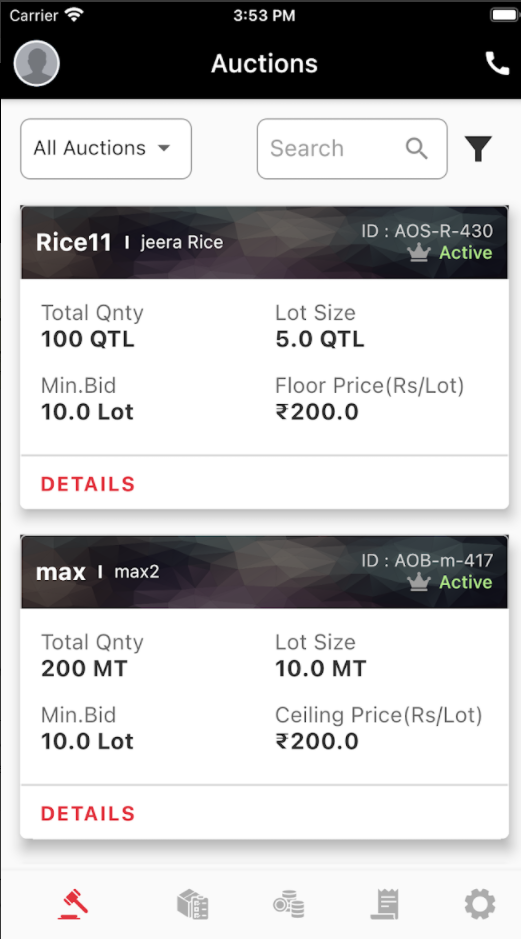
Task: Open the funnel filter icon
Action: [478, 149]
